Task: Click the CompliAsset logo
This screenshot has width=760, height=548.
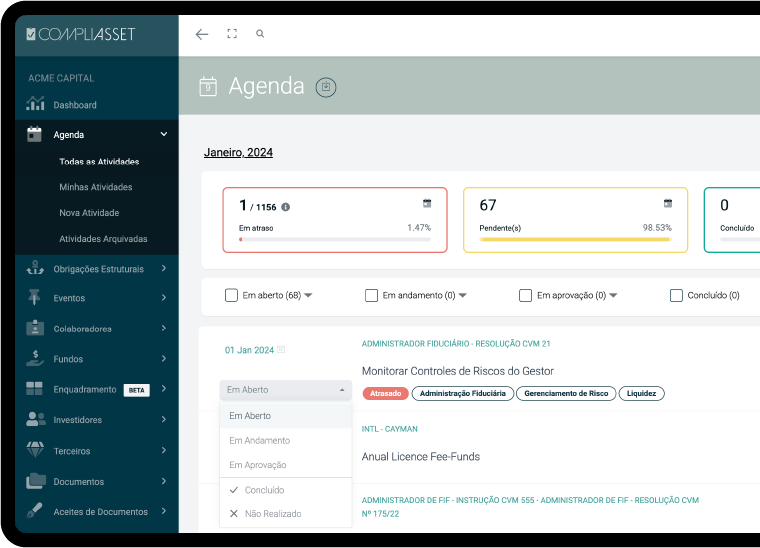Action: (81, 34)
